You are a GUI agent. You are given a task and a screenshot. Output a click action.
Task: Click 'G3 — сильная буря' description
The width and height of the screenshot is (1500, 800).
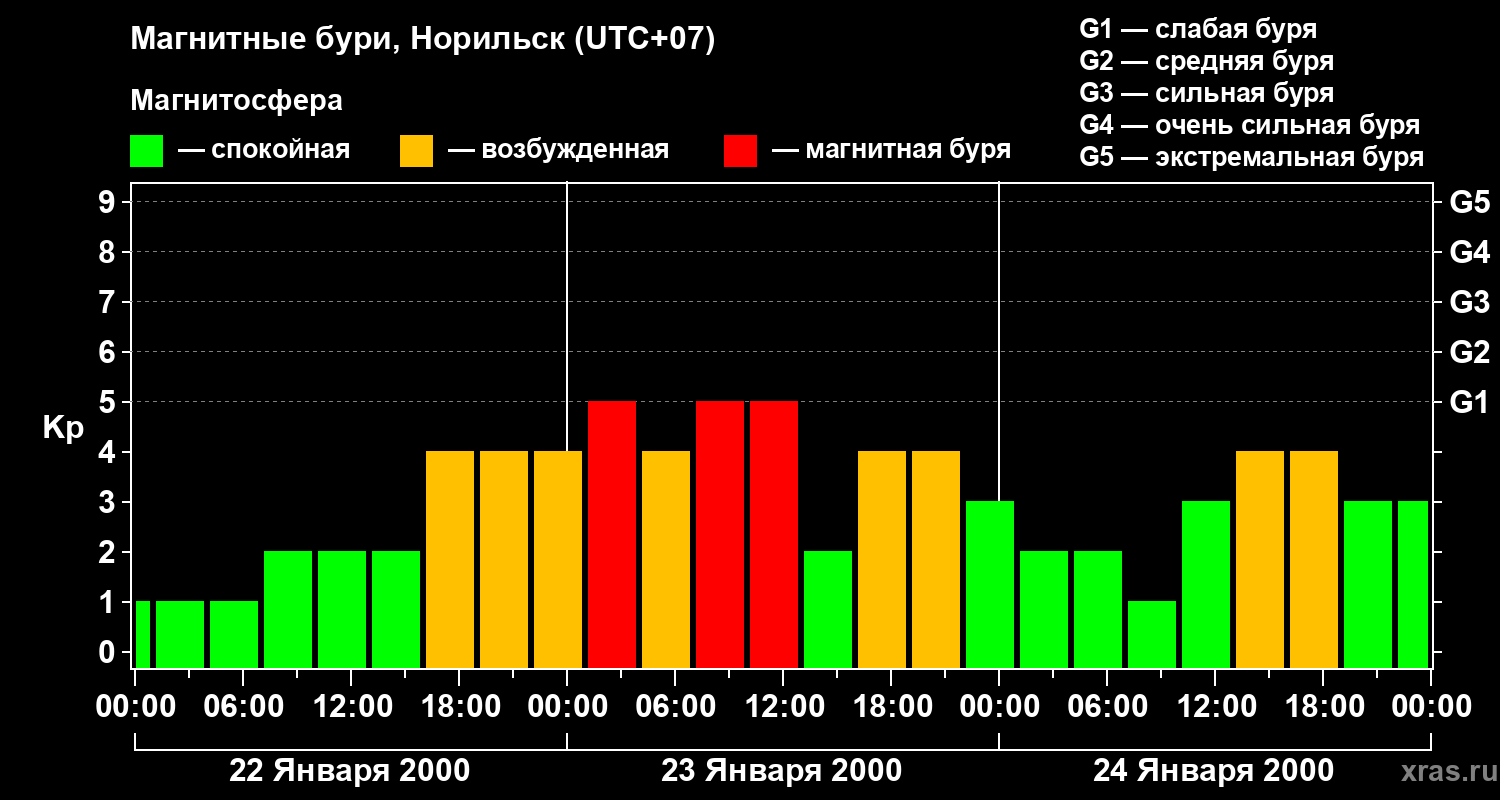[1206, 93]
